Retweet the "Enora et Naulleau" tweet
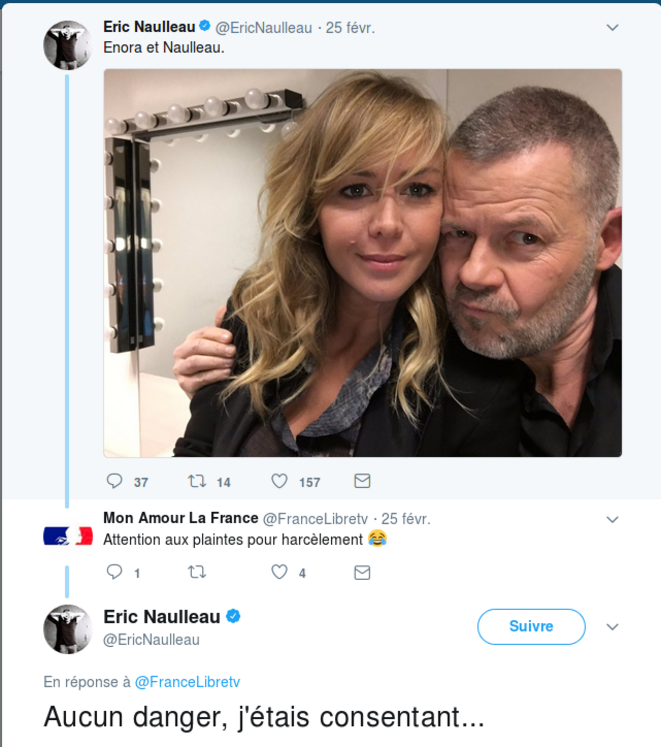The width and height of the screenshot is (661, 747). (197, 481)
